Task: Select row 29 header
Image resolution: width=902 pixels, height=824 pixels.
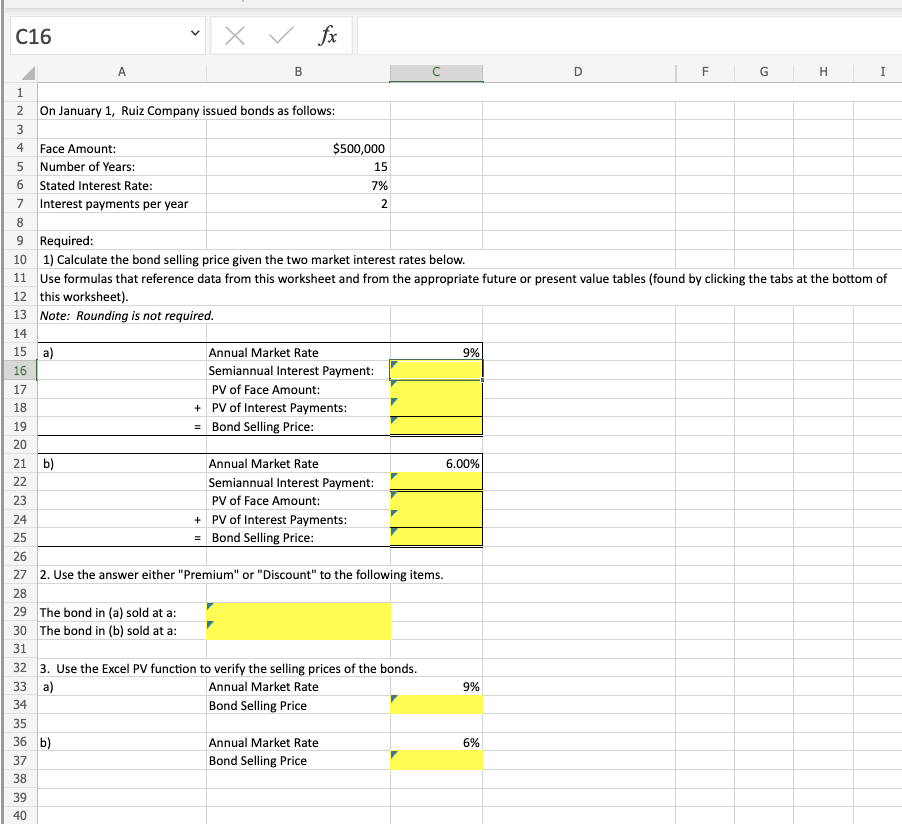Action: pos(20,612)
